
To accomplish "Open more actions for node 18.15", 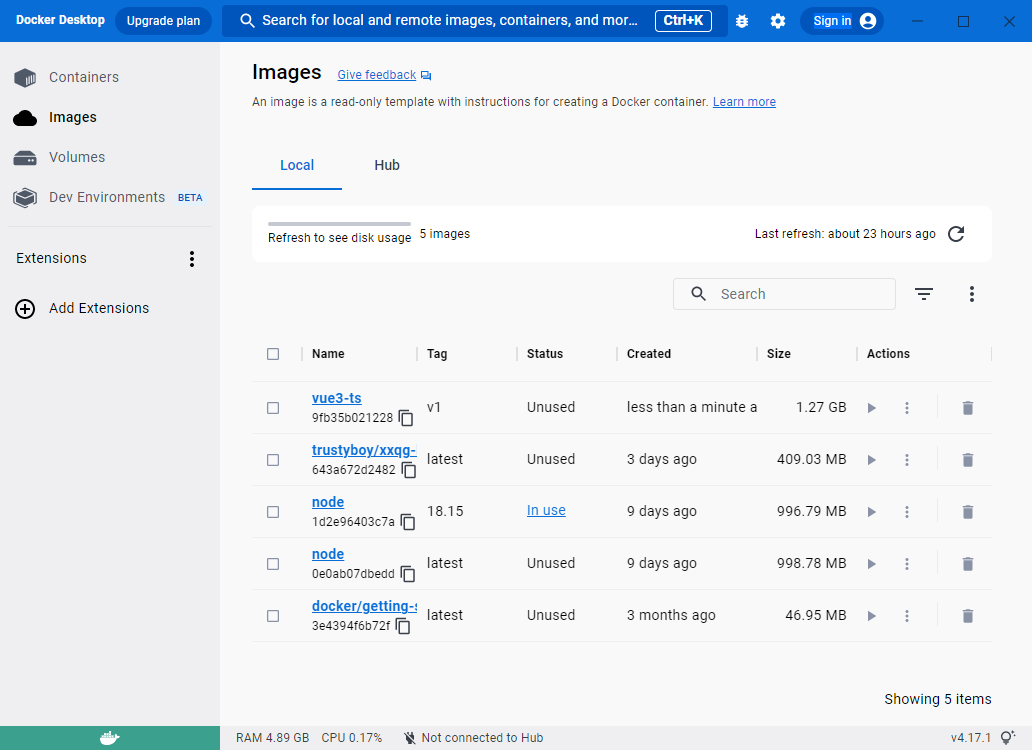I will click(x=906, y=512).
